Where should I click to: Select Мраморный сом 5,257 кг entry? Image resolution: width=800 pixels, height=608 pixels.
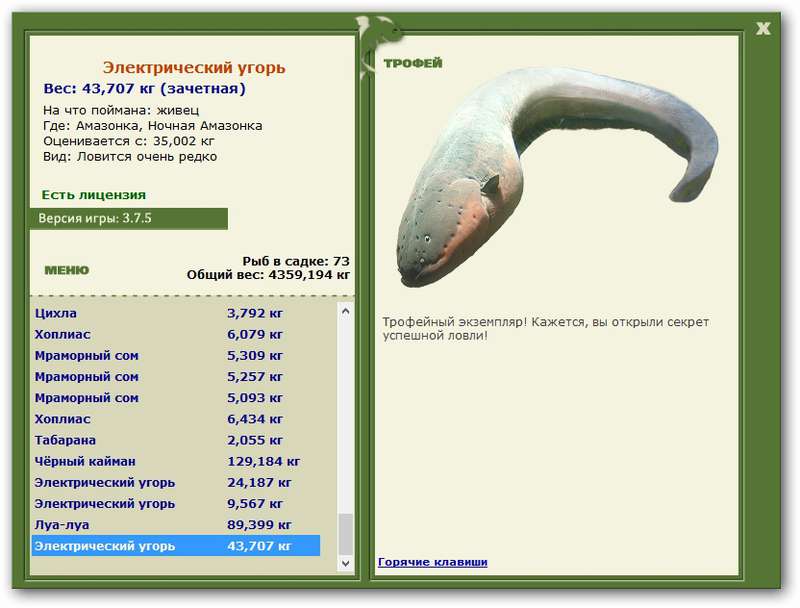[x=176, y=377]
